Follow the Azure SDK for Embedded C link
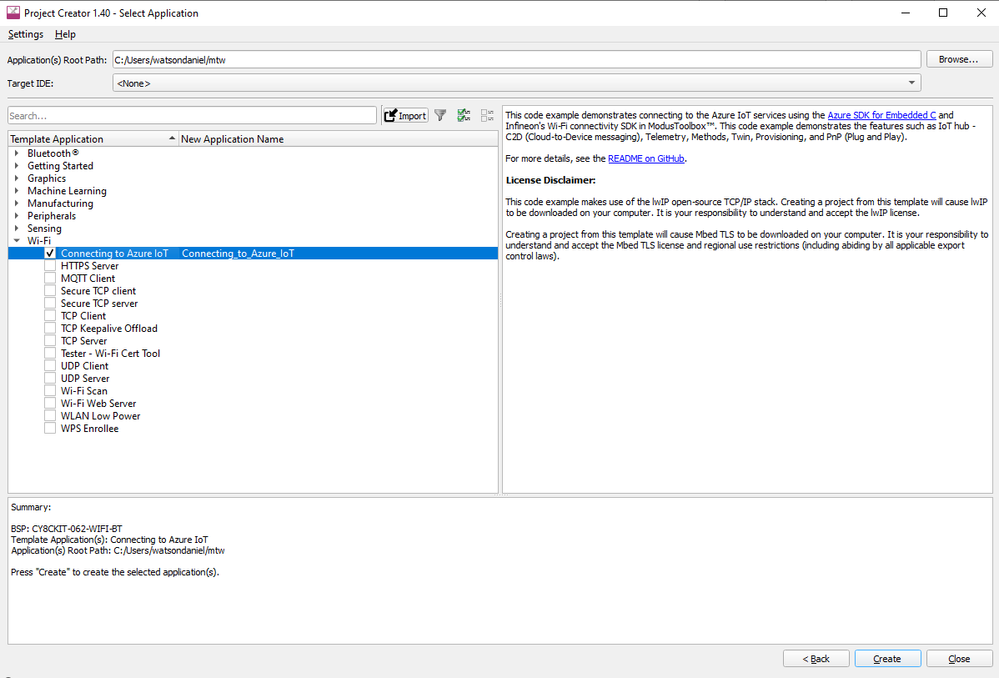This screenshot has width=999, height=678. click(883, 116)
